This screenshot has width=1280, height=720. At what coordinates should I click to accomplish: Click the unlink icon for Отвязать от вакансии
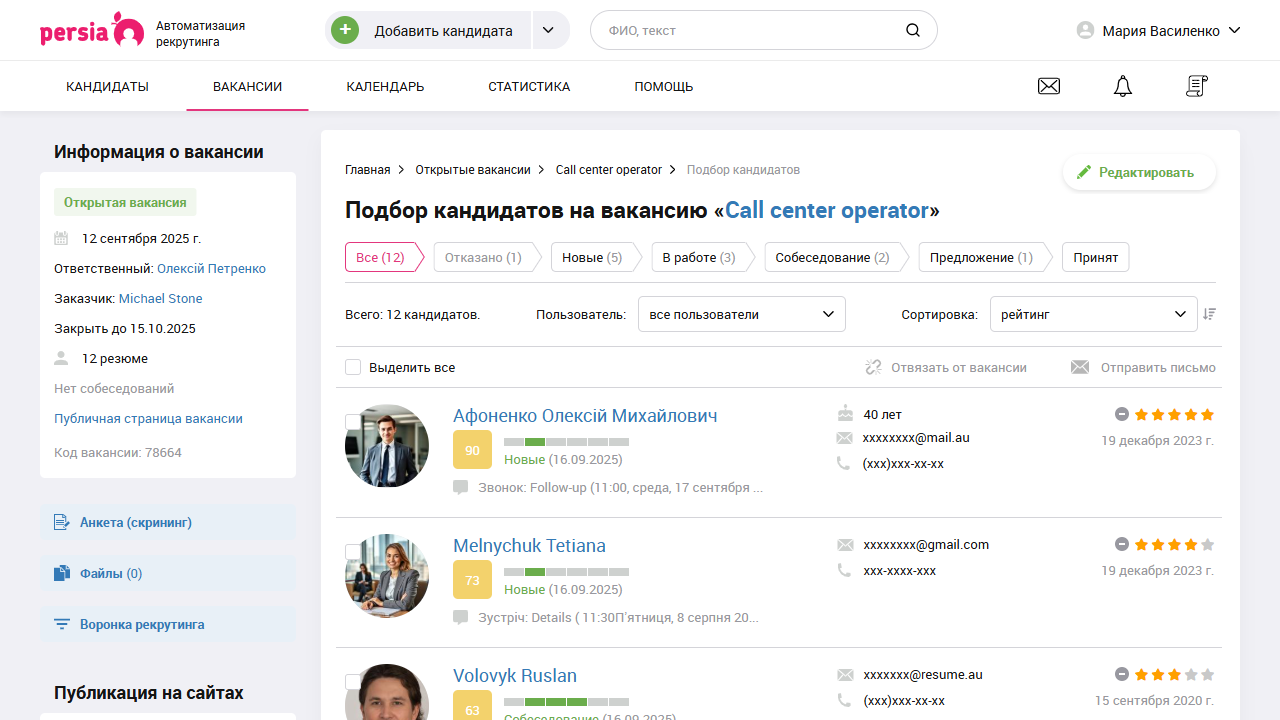(x=872, y=367)
